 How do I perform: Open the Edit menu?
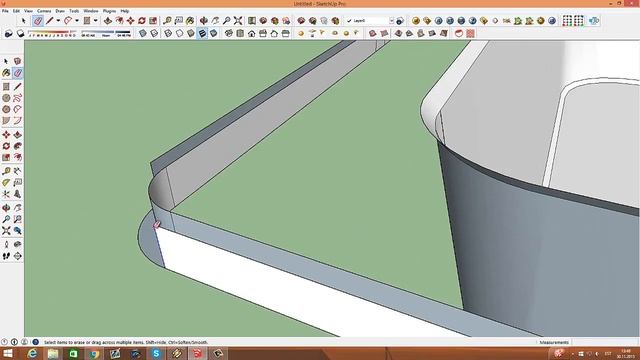pos(16,11)
